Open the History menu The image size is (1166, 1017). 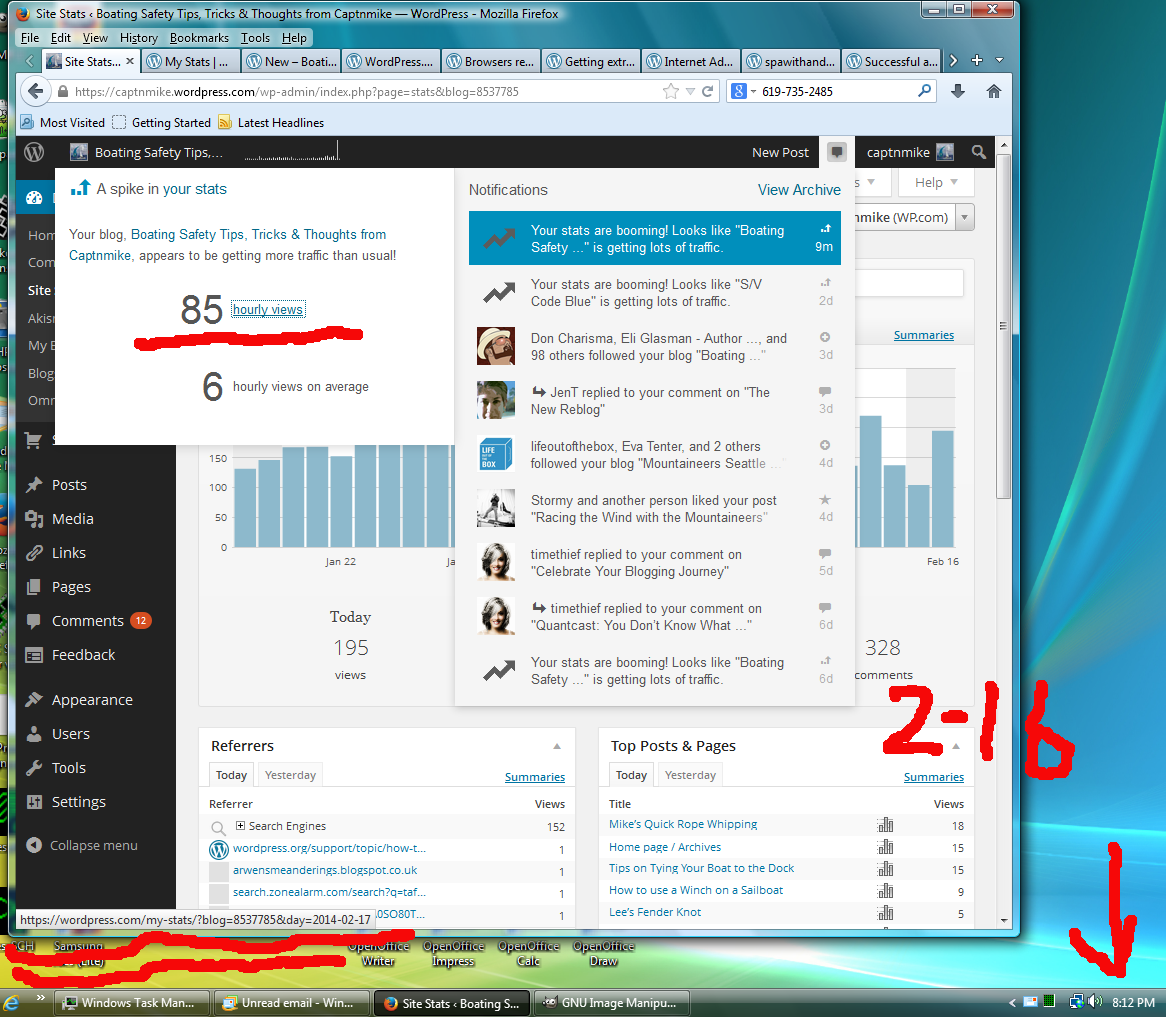tap(138, 38)
